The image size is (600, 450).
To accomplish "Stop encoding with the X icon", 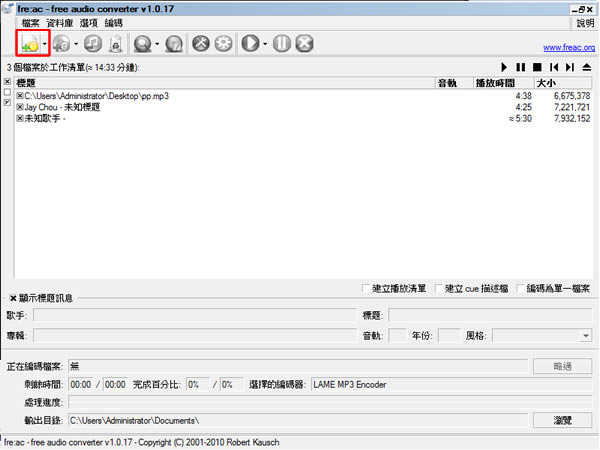I will (x=305, y=44).
